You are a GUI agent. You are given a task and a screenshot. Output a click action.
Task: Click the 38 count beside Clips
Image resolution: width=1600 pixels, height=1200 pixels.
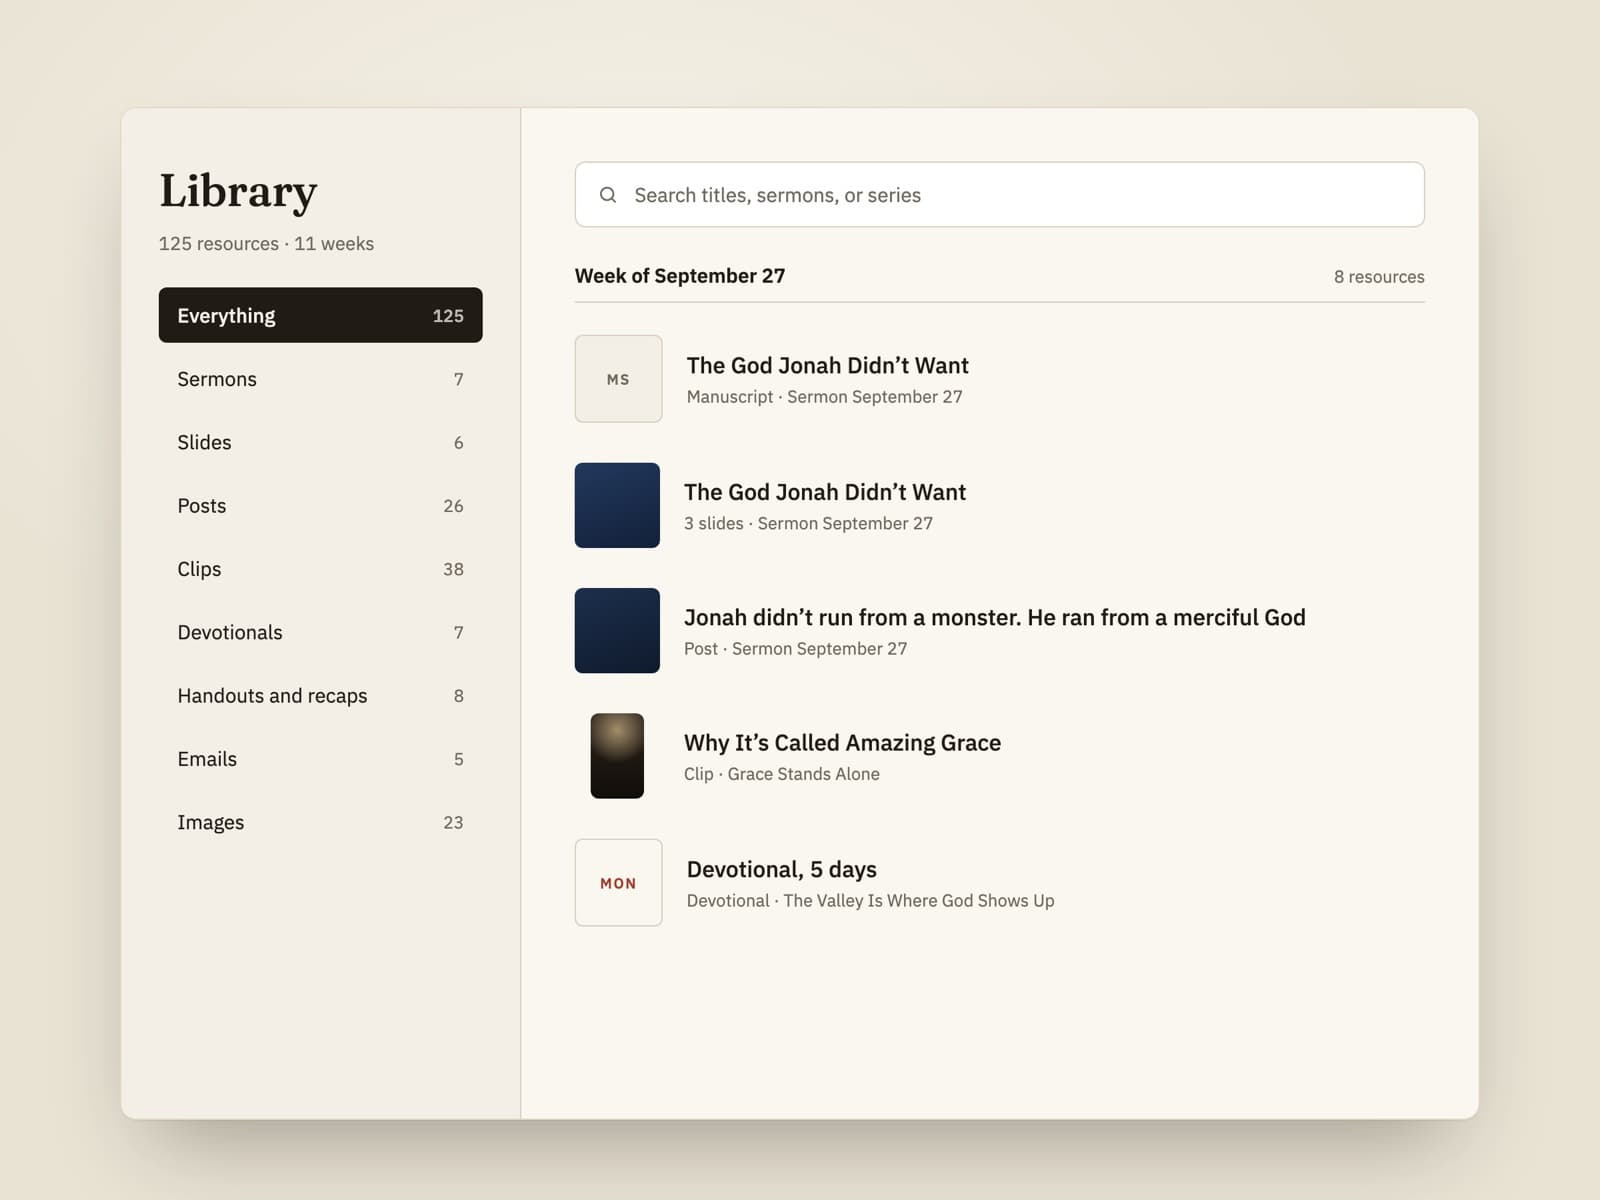[453, 569]
